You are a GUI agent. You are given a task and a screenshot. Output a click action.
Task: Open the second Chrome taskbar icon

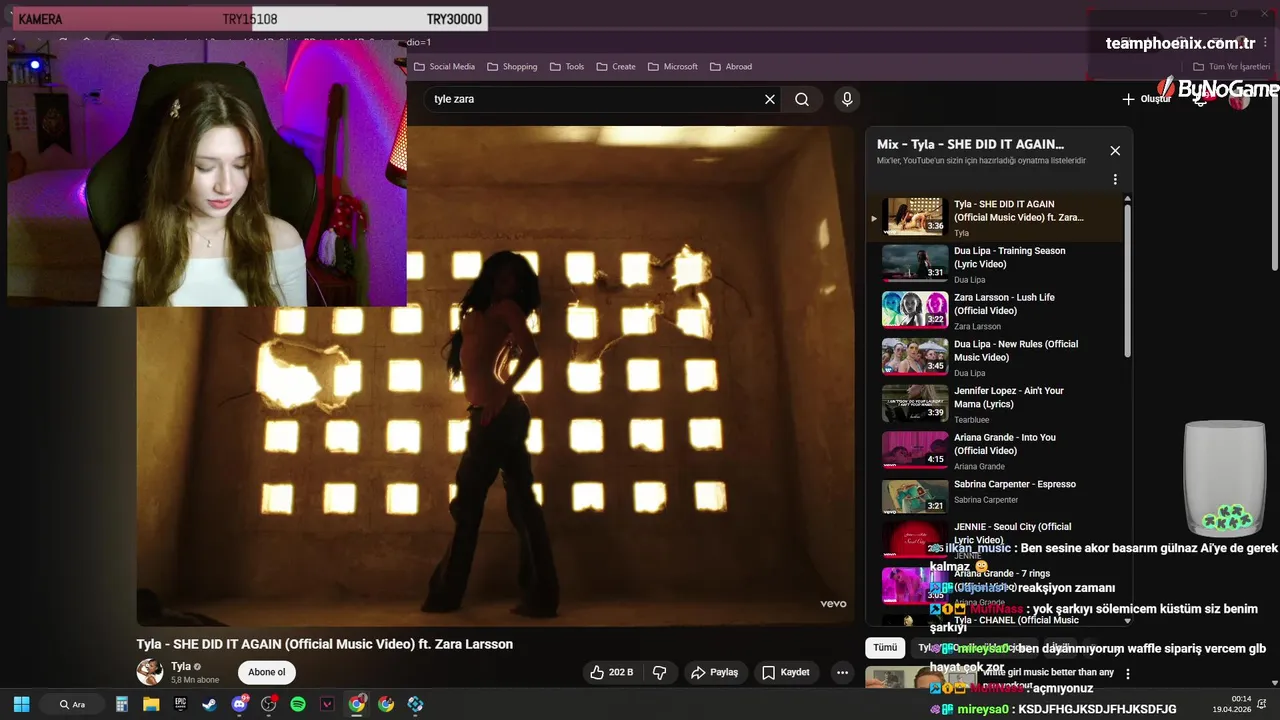coord(386,704)
